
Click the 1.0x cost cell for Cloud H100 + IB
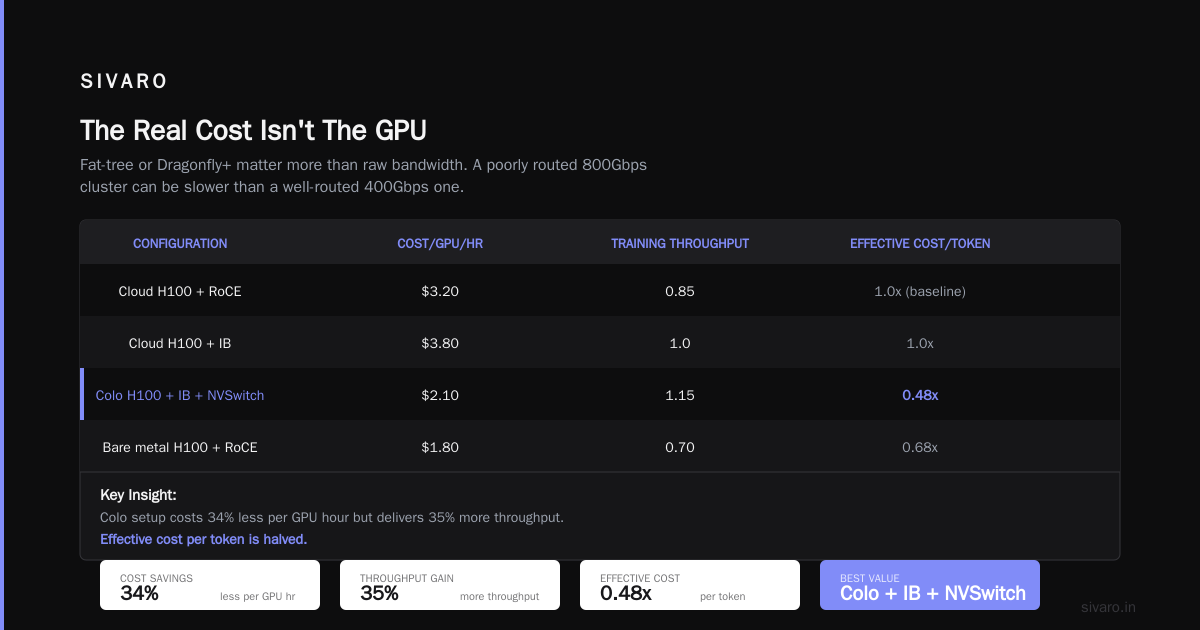coord(920,344)
